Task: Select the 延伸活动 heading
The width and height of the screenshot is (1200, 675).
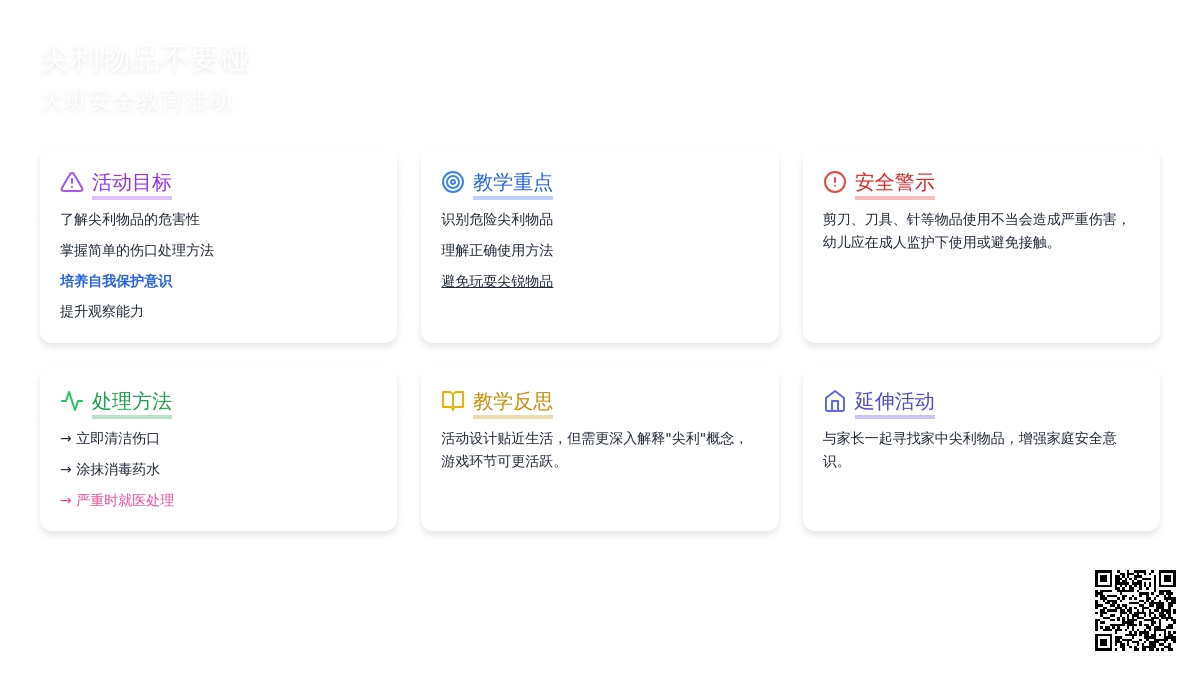Action: [895, 401]
